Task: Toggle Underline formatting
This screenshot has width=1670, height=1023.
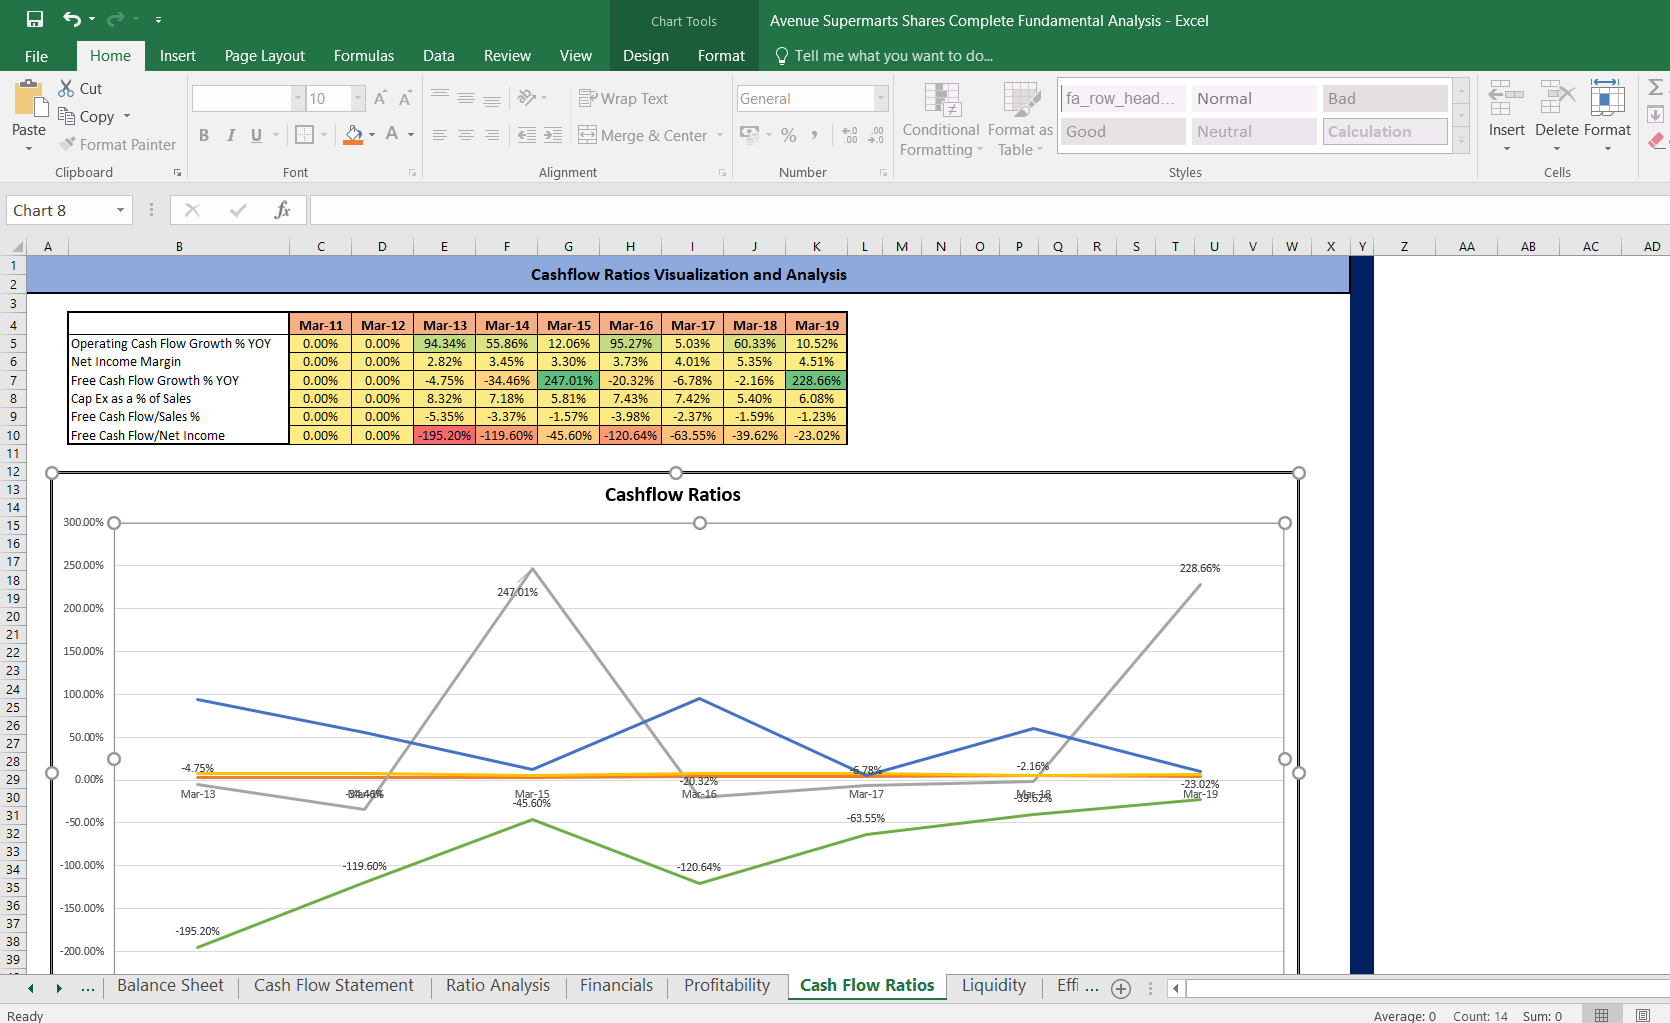Action: coord(257,135)
